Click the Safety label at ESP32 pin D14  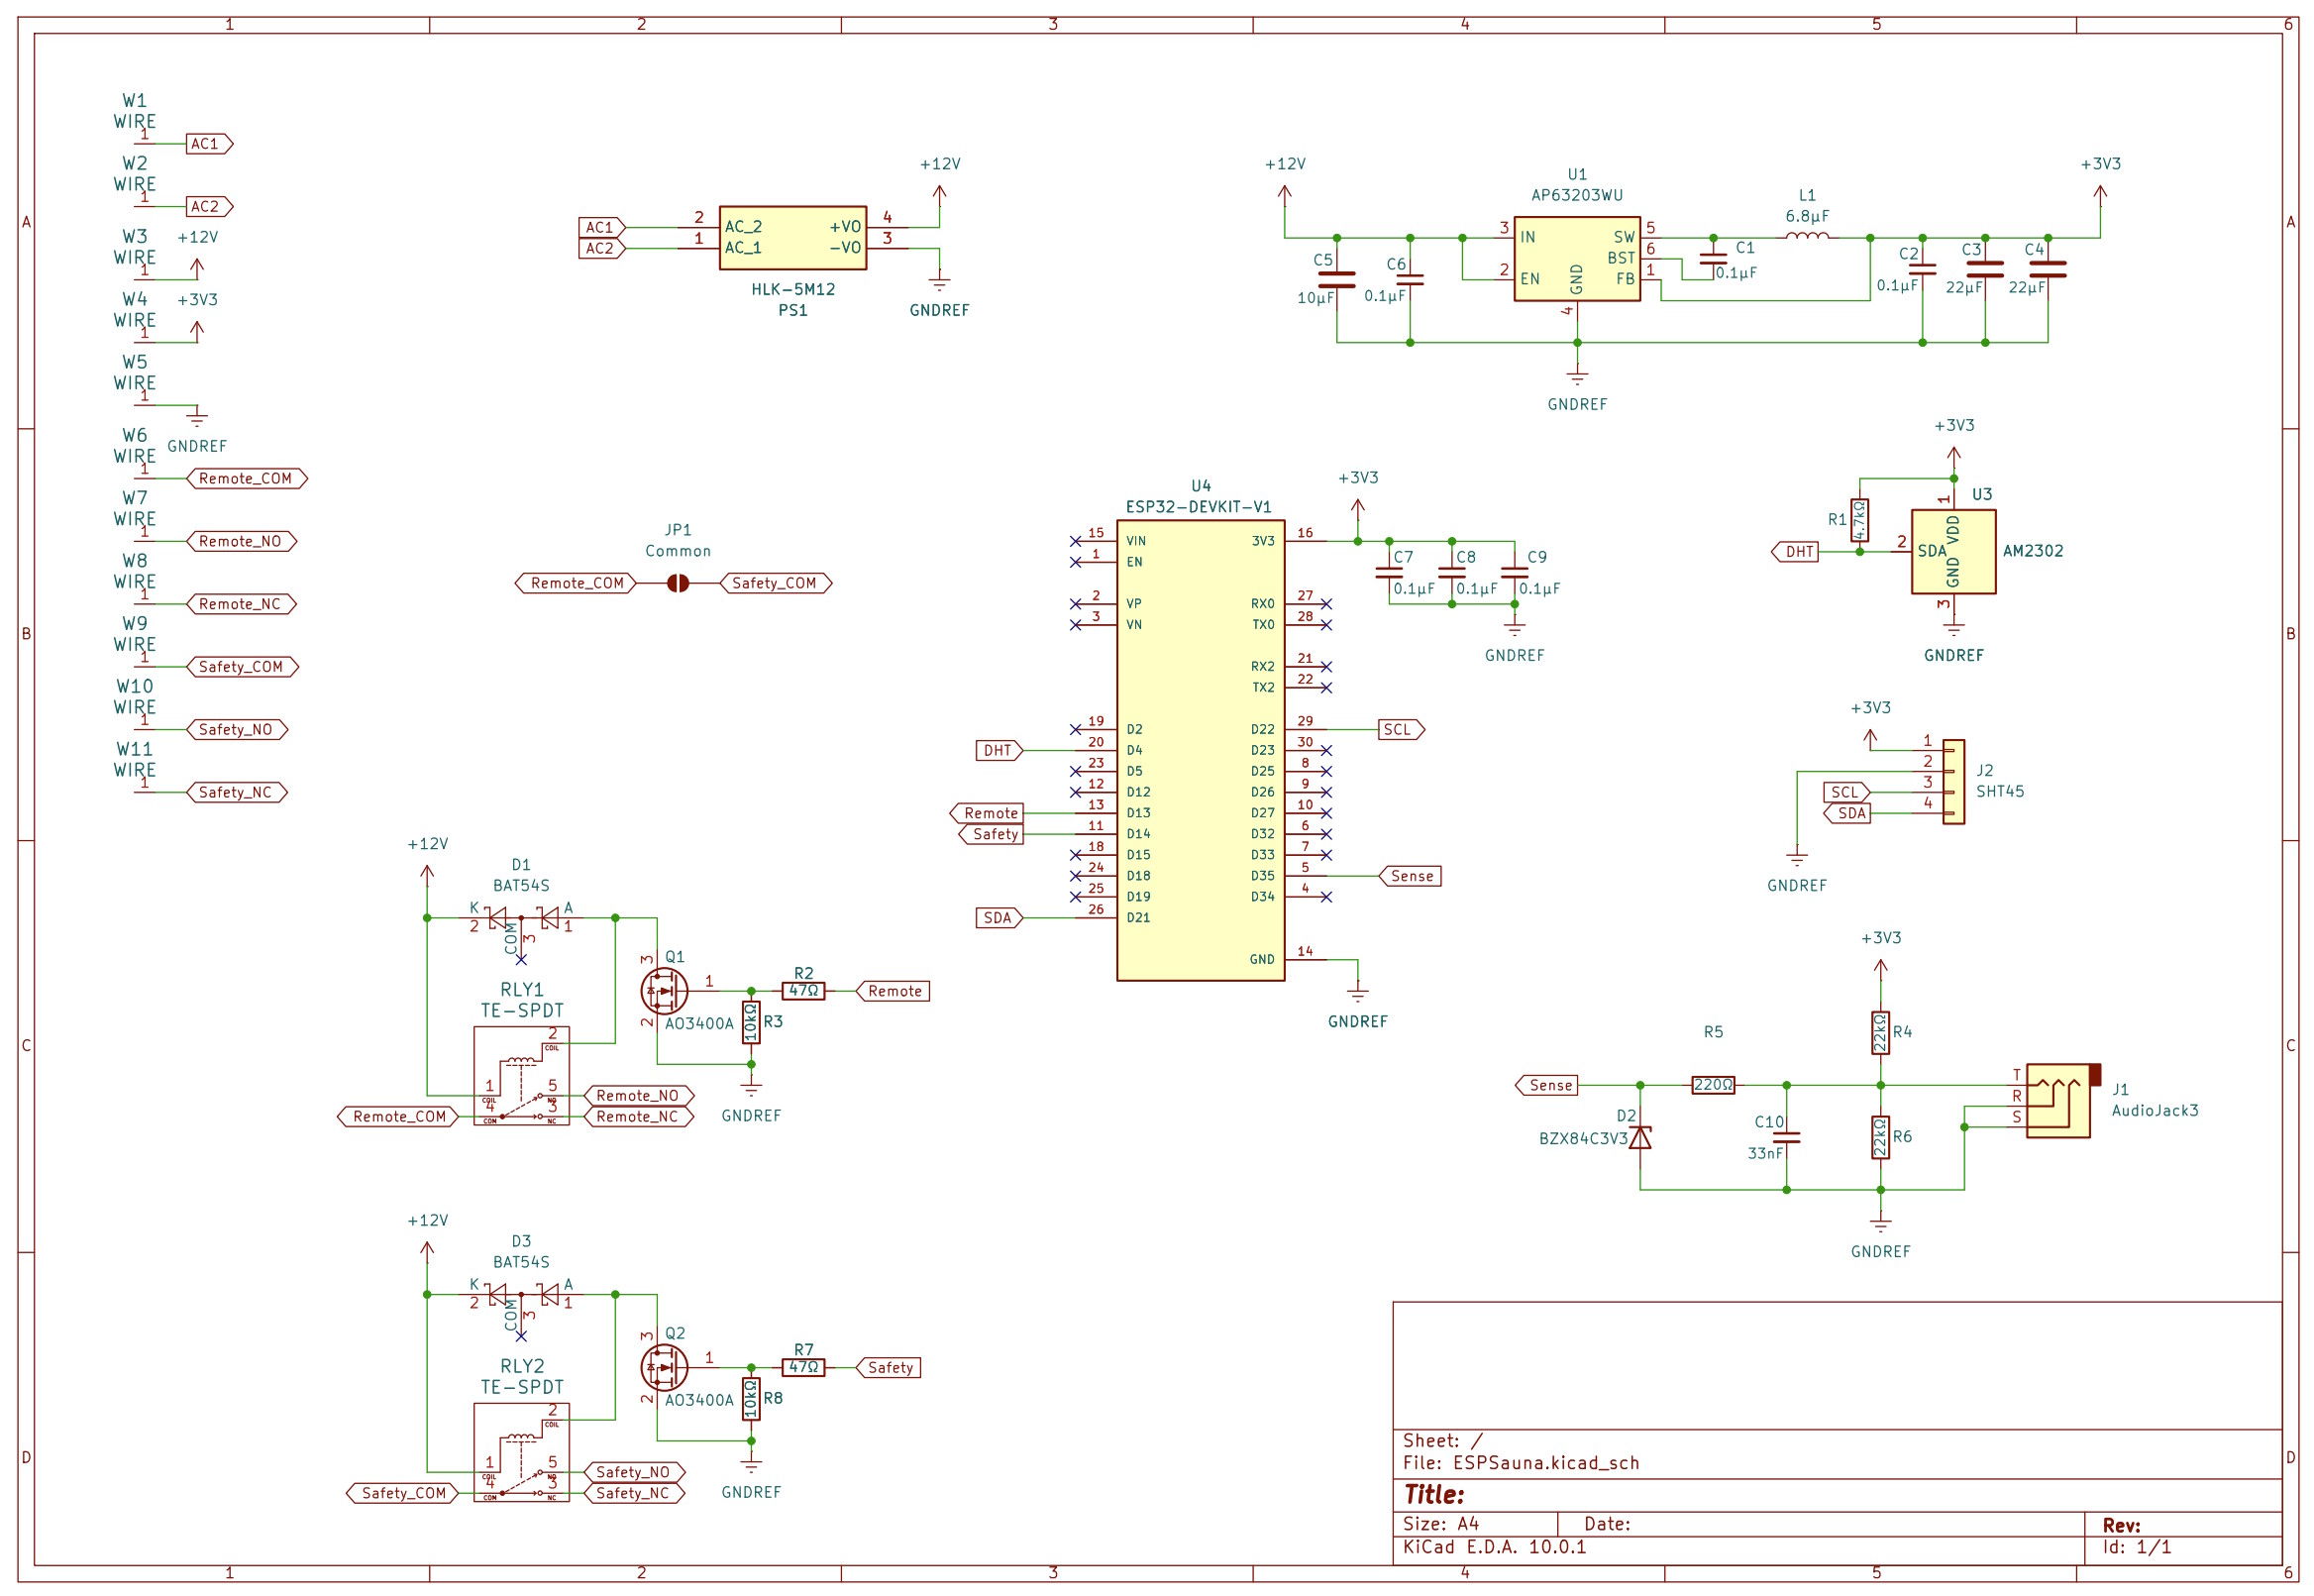[991, 835]
